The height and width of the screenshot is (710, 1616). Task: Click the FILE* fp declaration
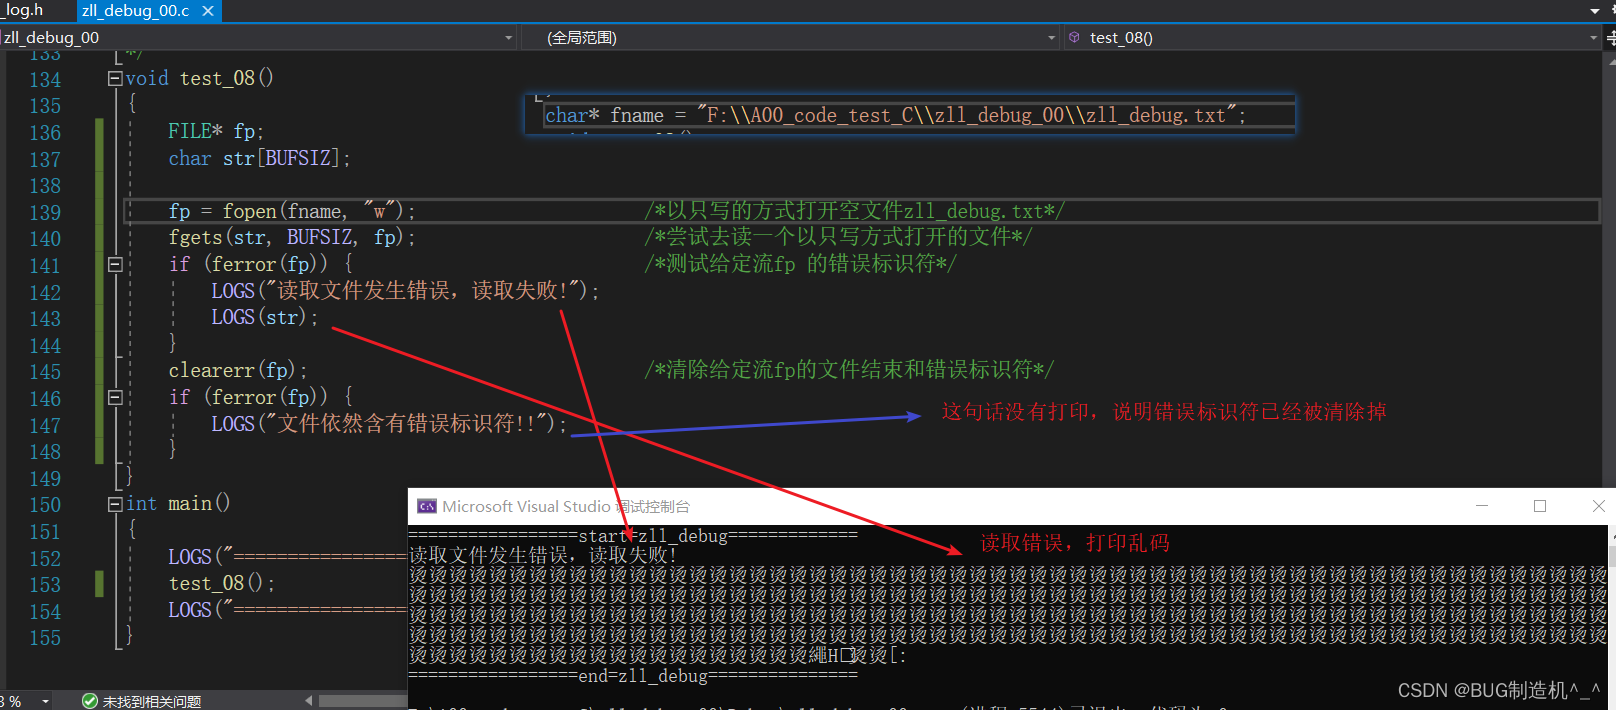point(216,131)
